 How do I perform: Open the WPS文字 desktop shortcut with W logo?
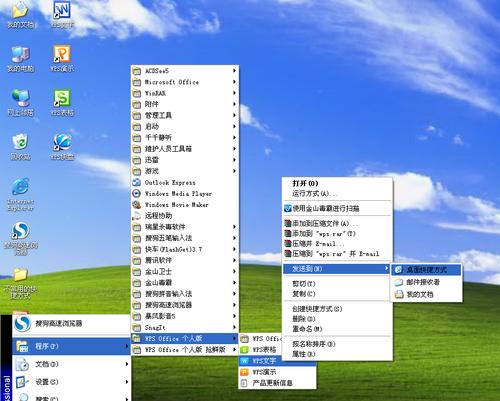(x=62, y=14)
